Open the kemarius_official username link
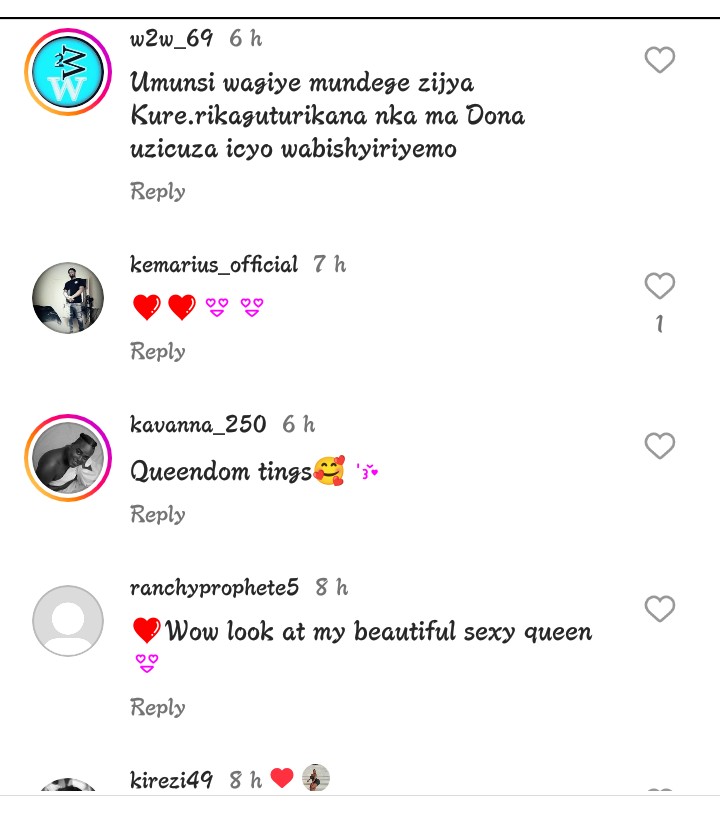The height and width of the screenshot is (814, 720). tap(214, 265)
